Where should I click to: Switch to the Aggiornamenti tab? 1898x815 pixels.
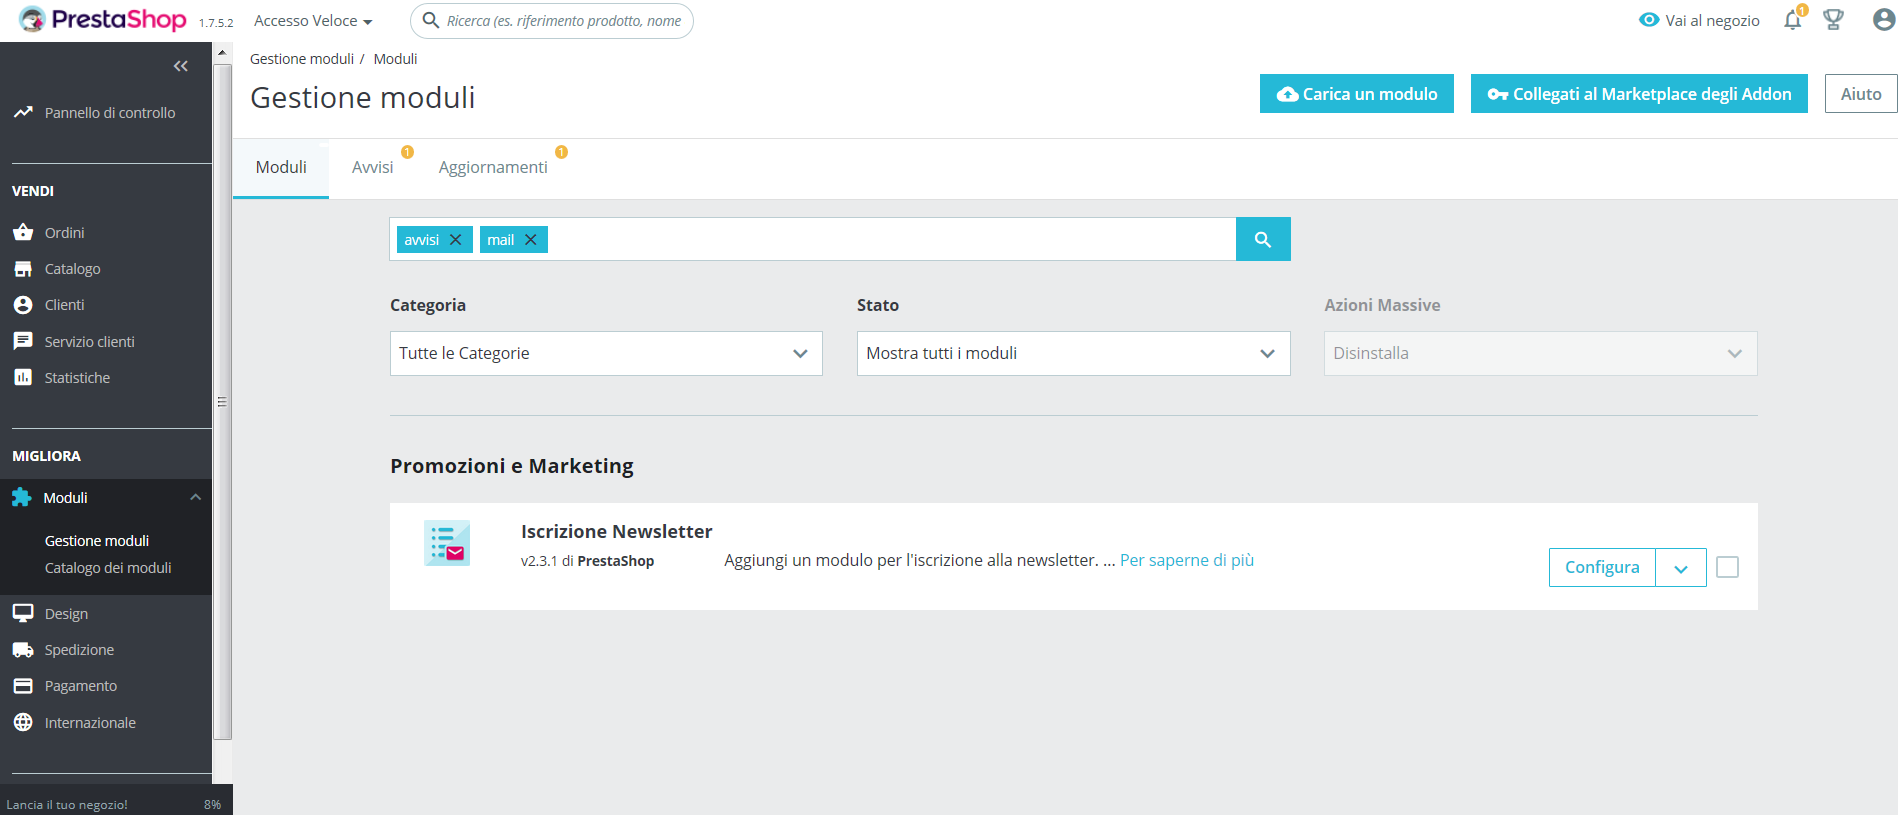click(x=493, y=167)
